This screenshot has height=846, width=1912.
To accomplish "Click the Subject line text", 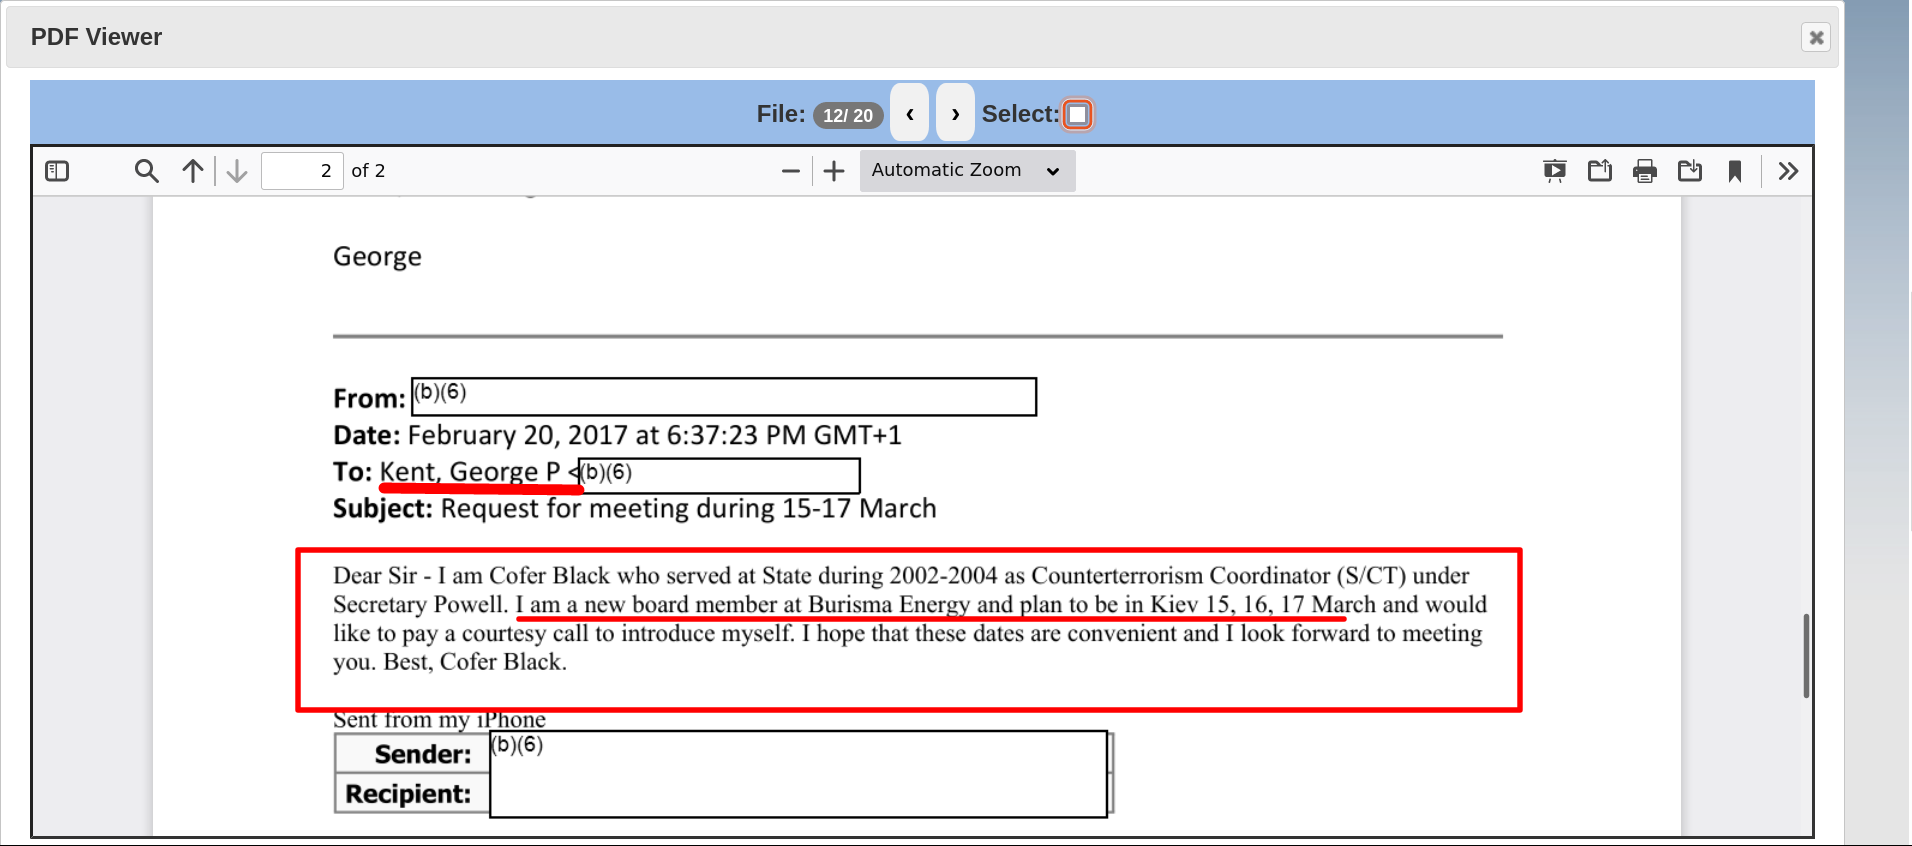I will [635, 509].
